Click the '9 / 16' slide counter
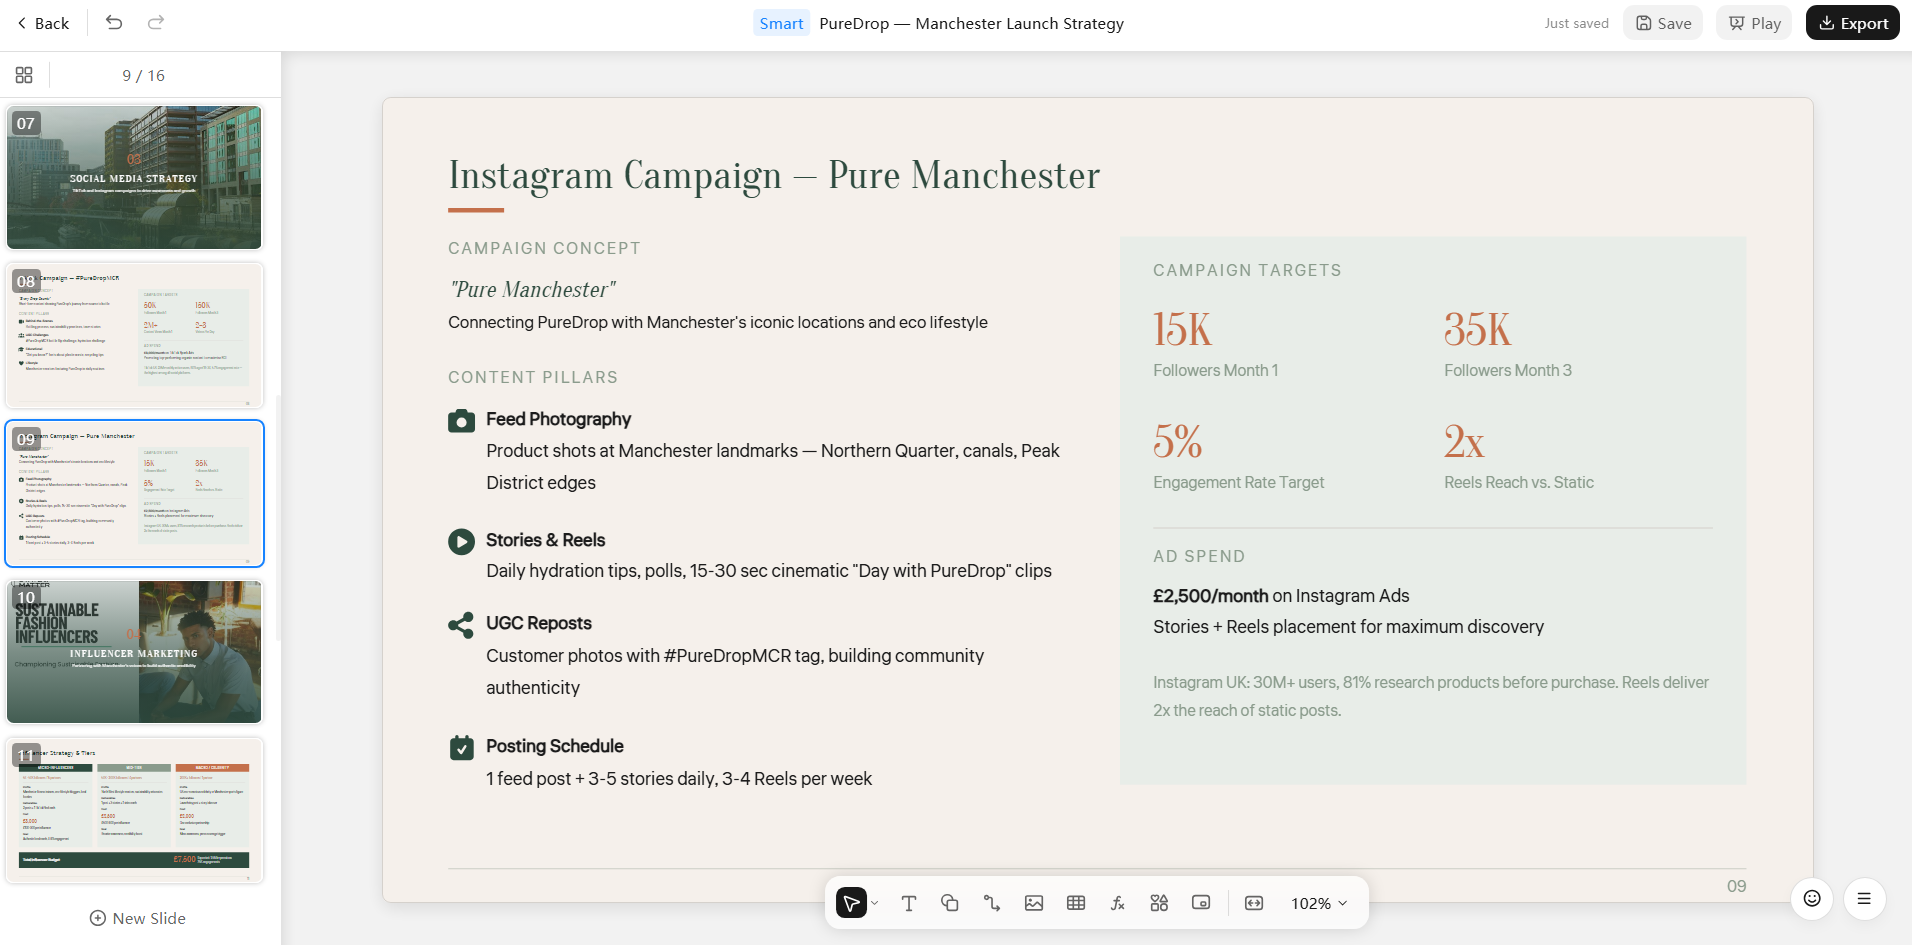1912x945 pixels. (x=143, y=75)
